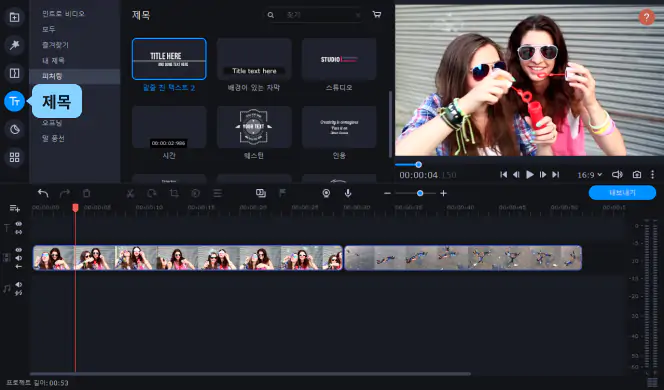Viewport: 664px width, 390px height.
Task: Select 웨스턴 YOUR TEXT badge thumbnail
Action: coord(254,127)
